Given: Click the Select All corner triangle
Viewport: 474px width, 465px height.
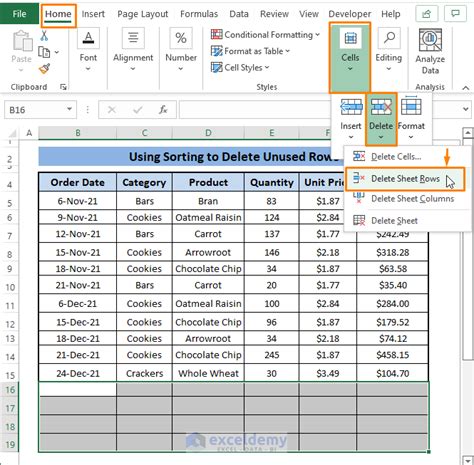Looking at the screenshot, I should click(12, 133).
